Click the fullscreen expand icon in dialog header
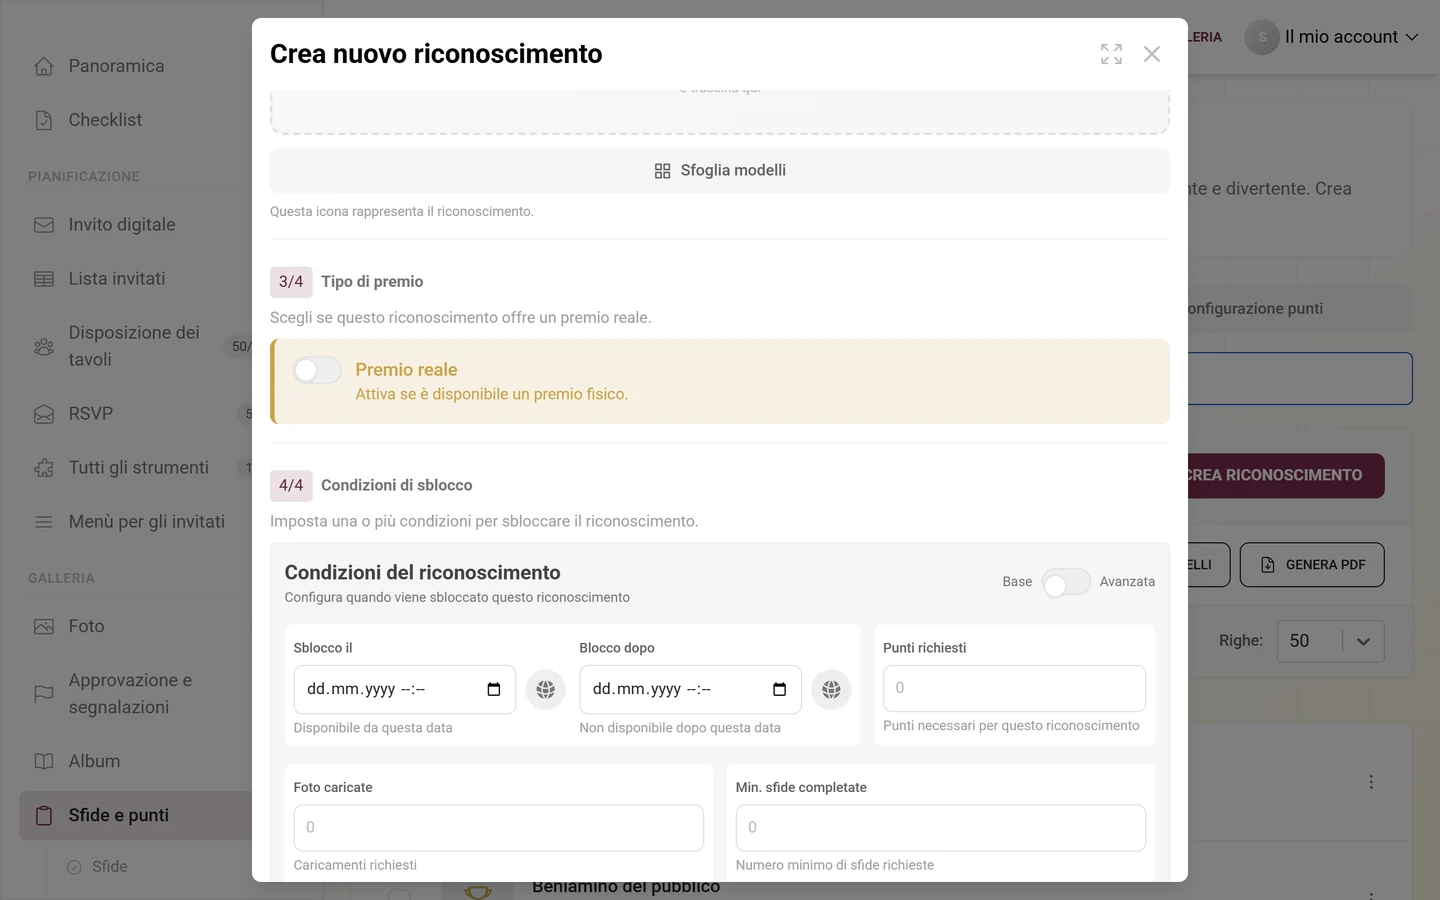The image size is (1440, 900). tap(1111, 54)
